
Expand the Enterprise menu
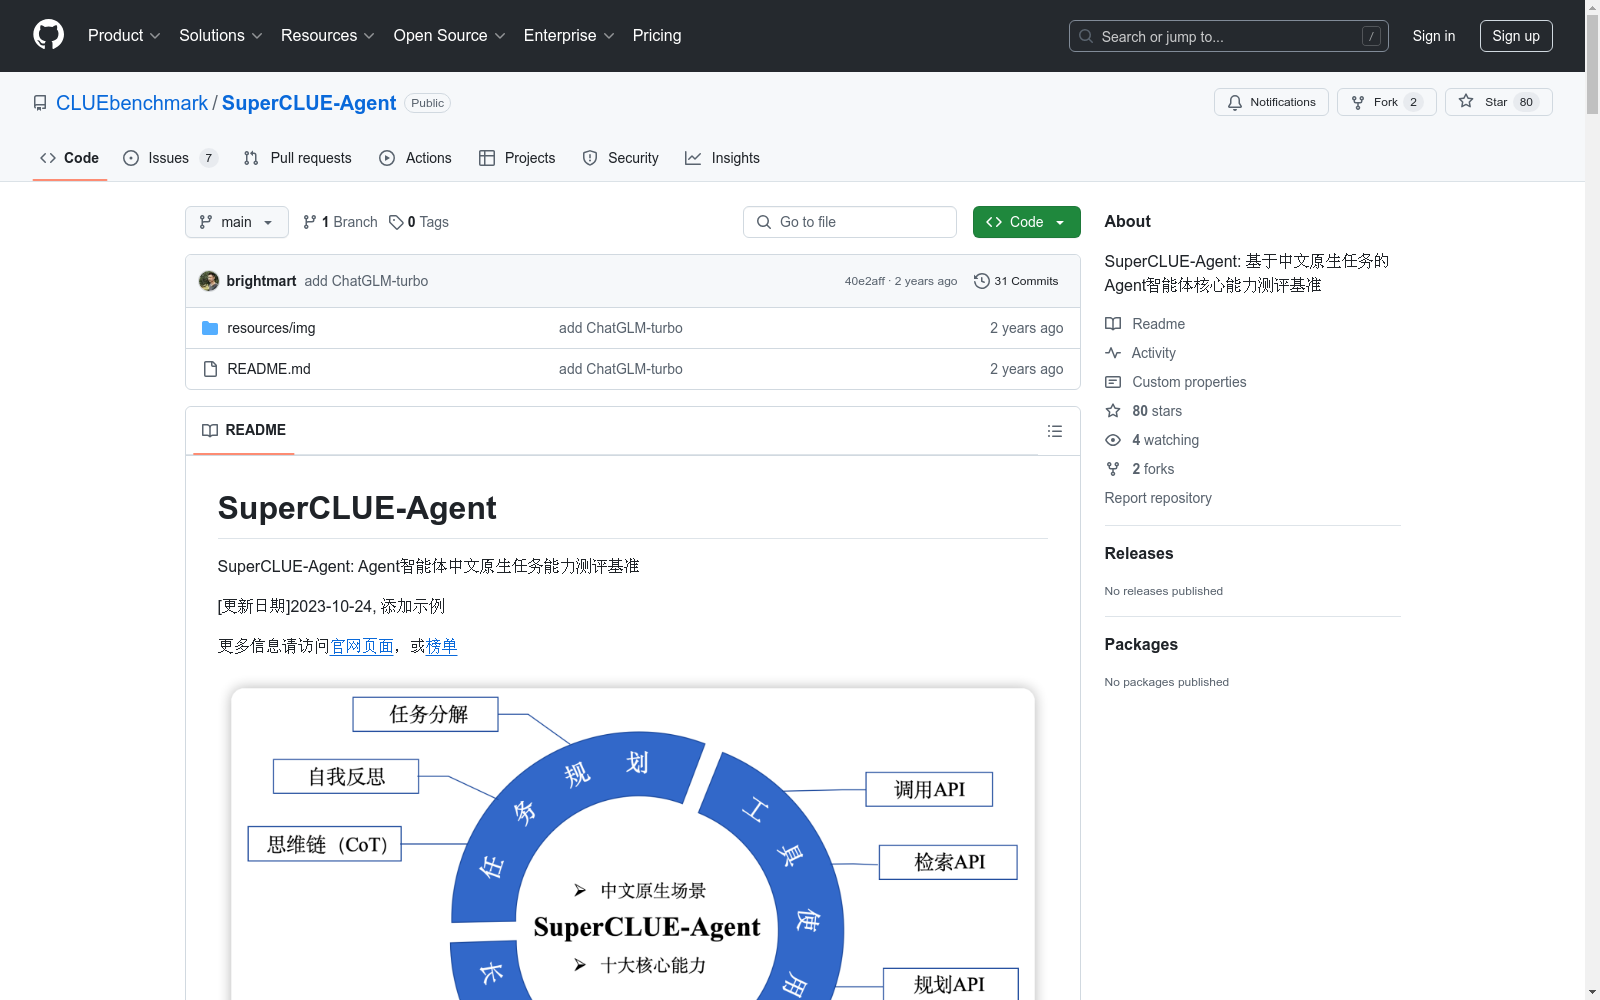(569, 35)
